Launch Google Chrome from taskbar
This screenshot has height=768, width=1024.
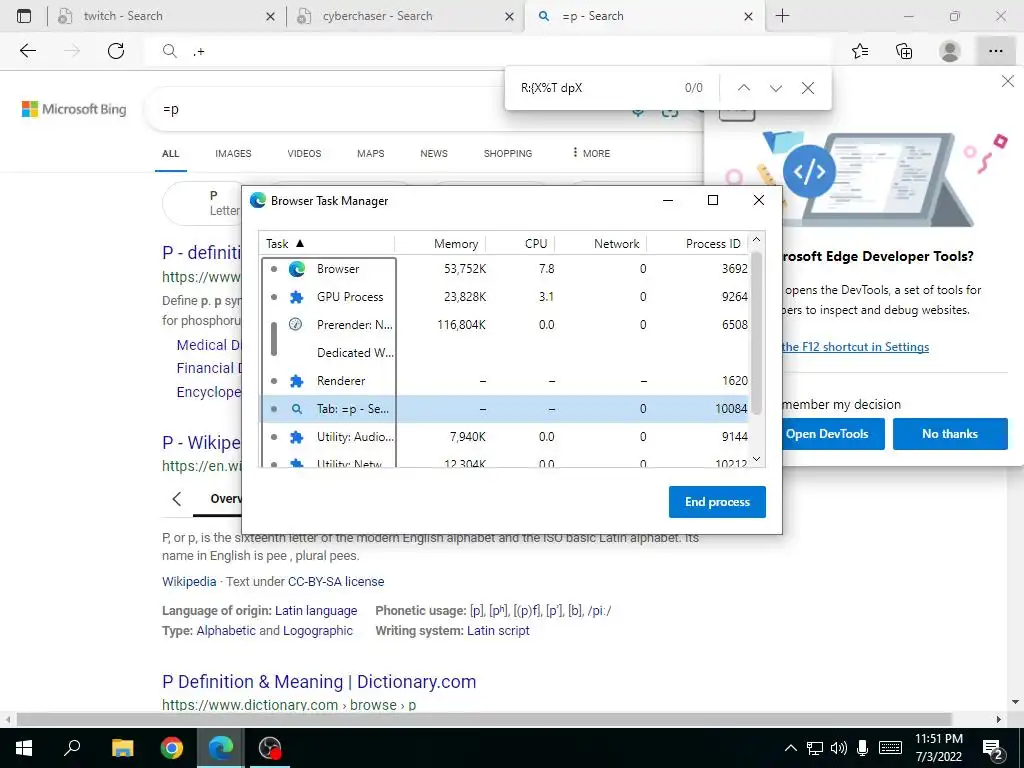172,748
